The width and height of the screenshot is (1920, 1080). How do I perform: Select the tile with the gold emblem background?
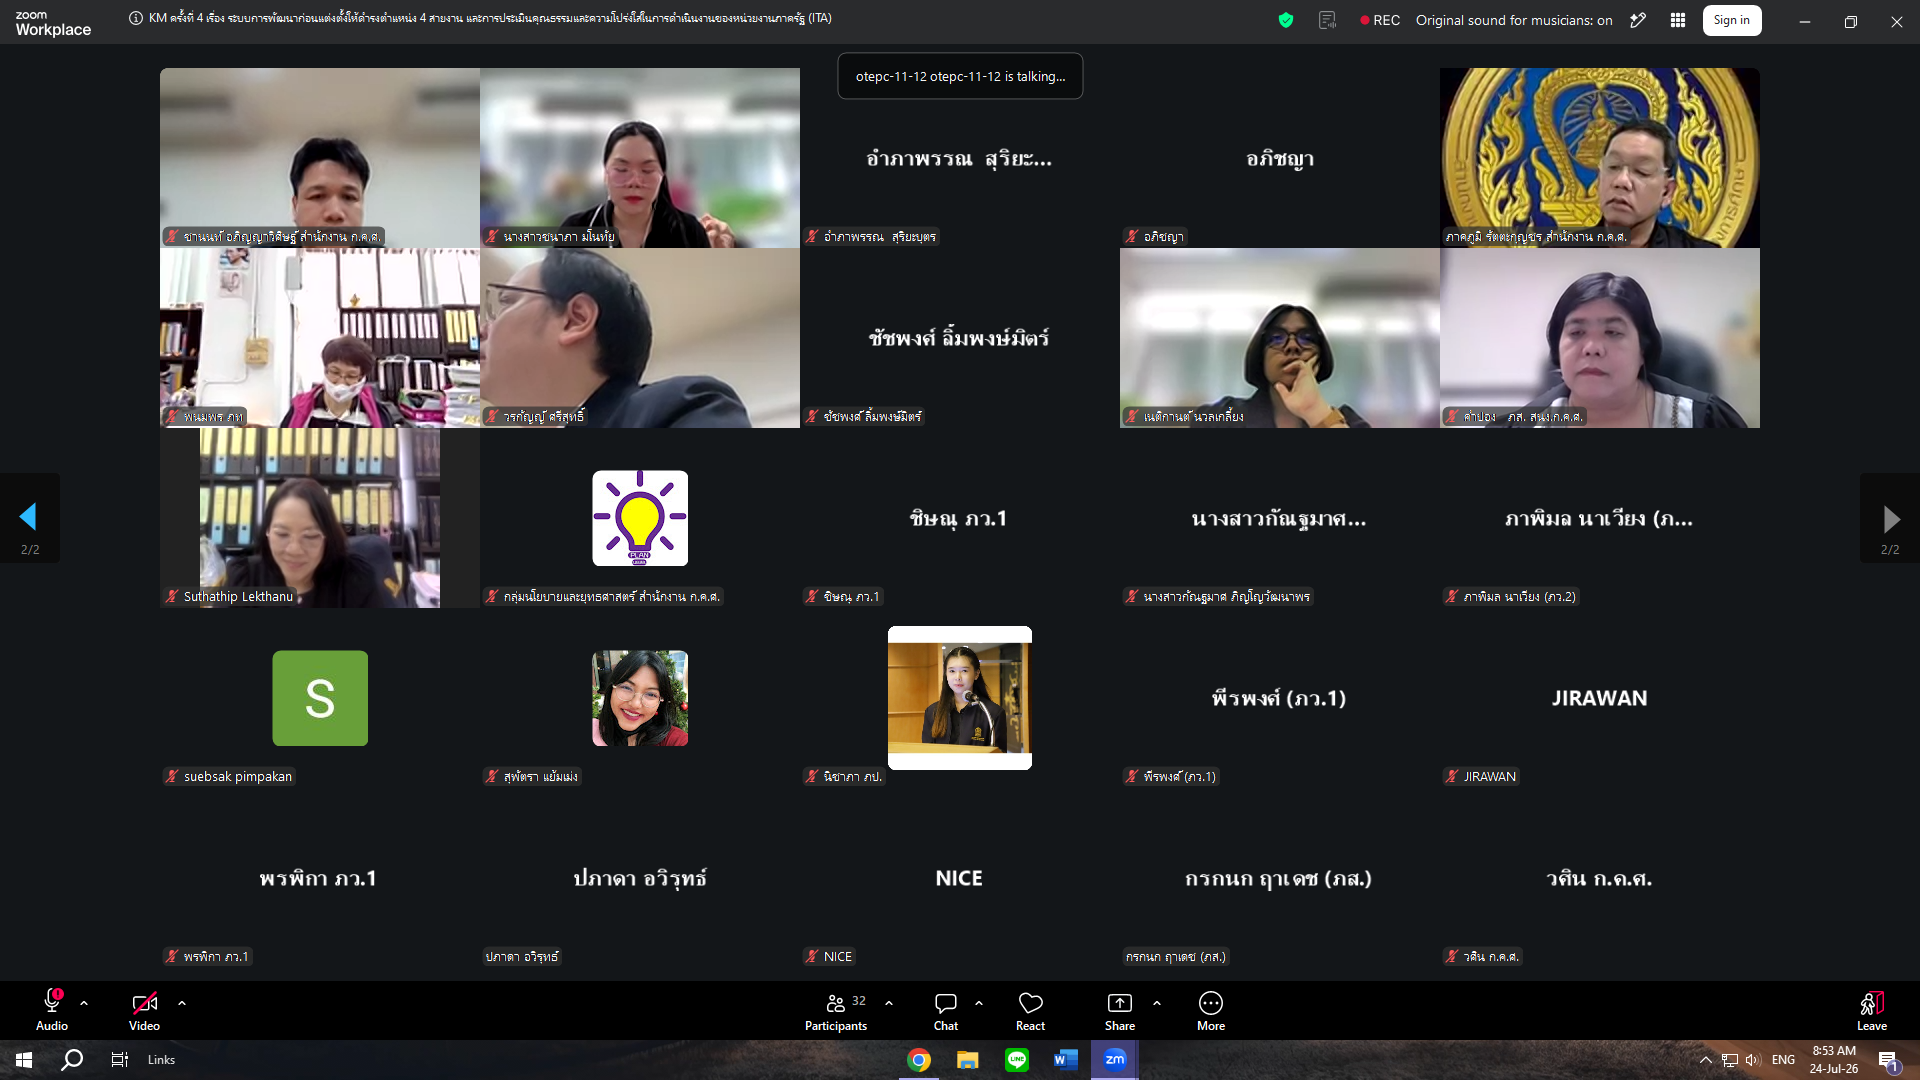point(1600,158)
